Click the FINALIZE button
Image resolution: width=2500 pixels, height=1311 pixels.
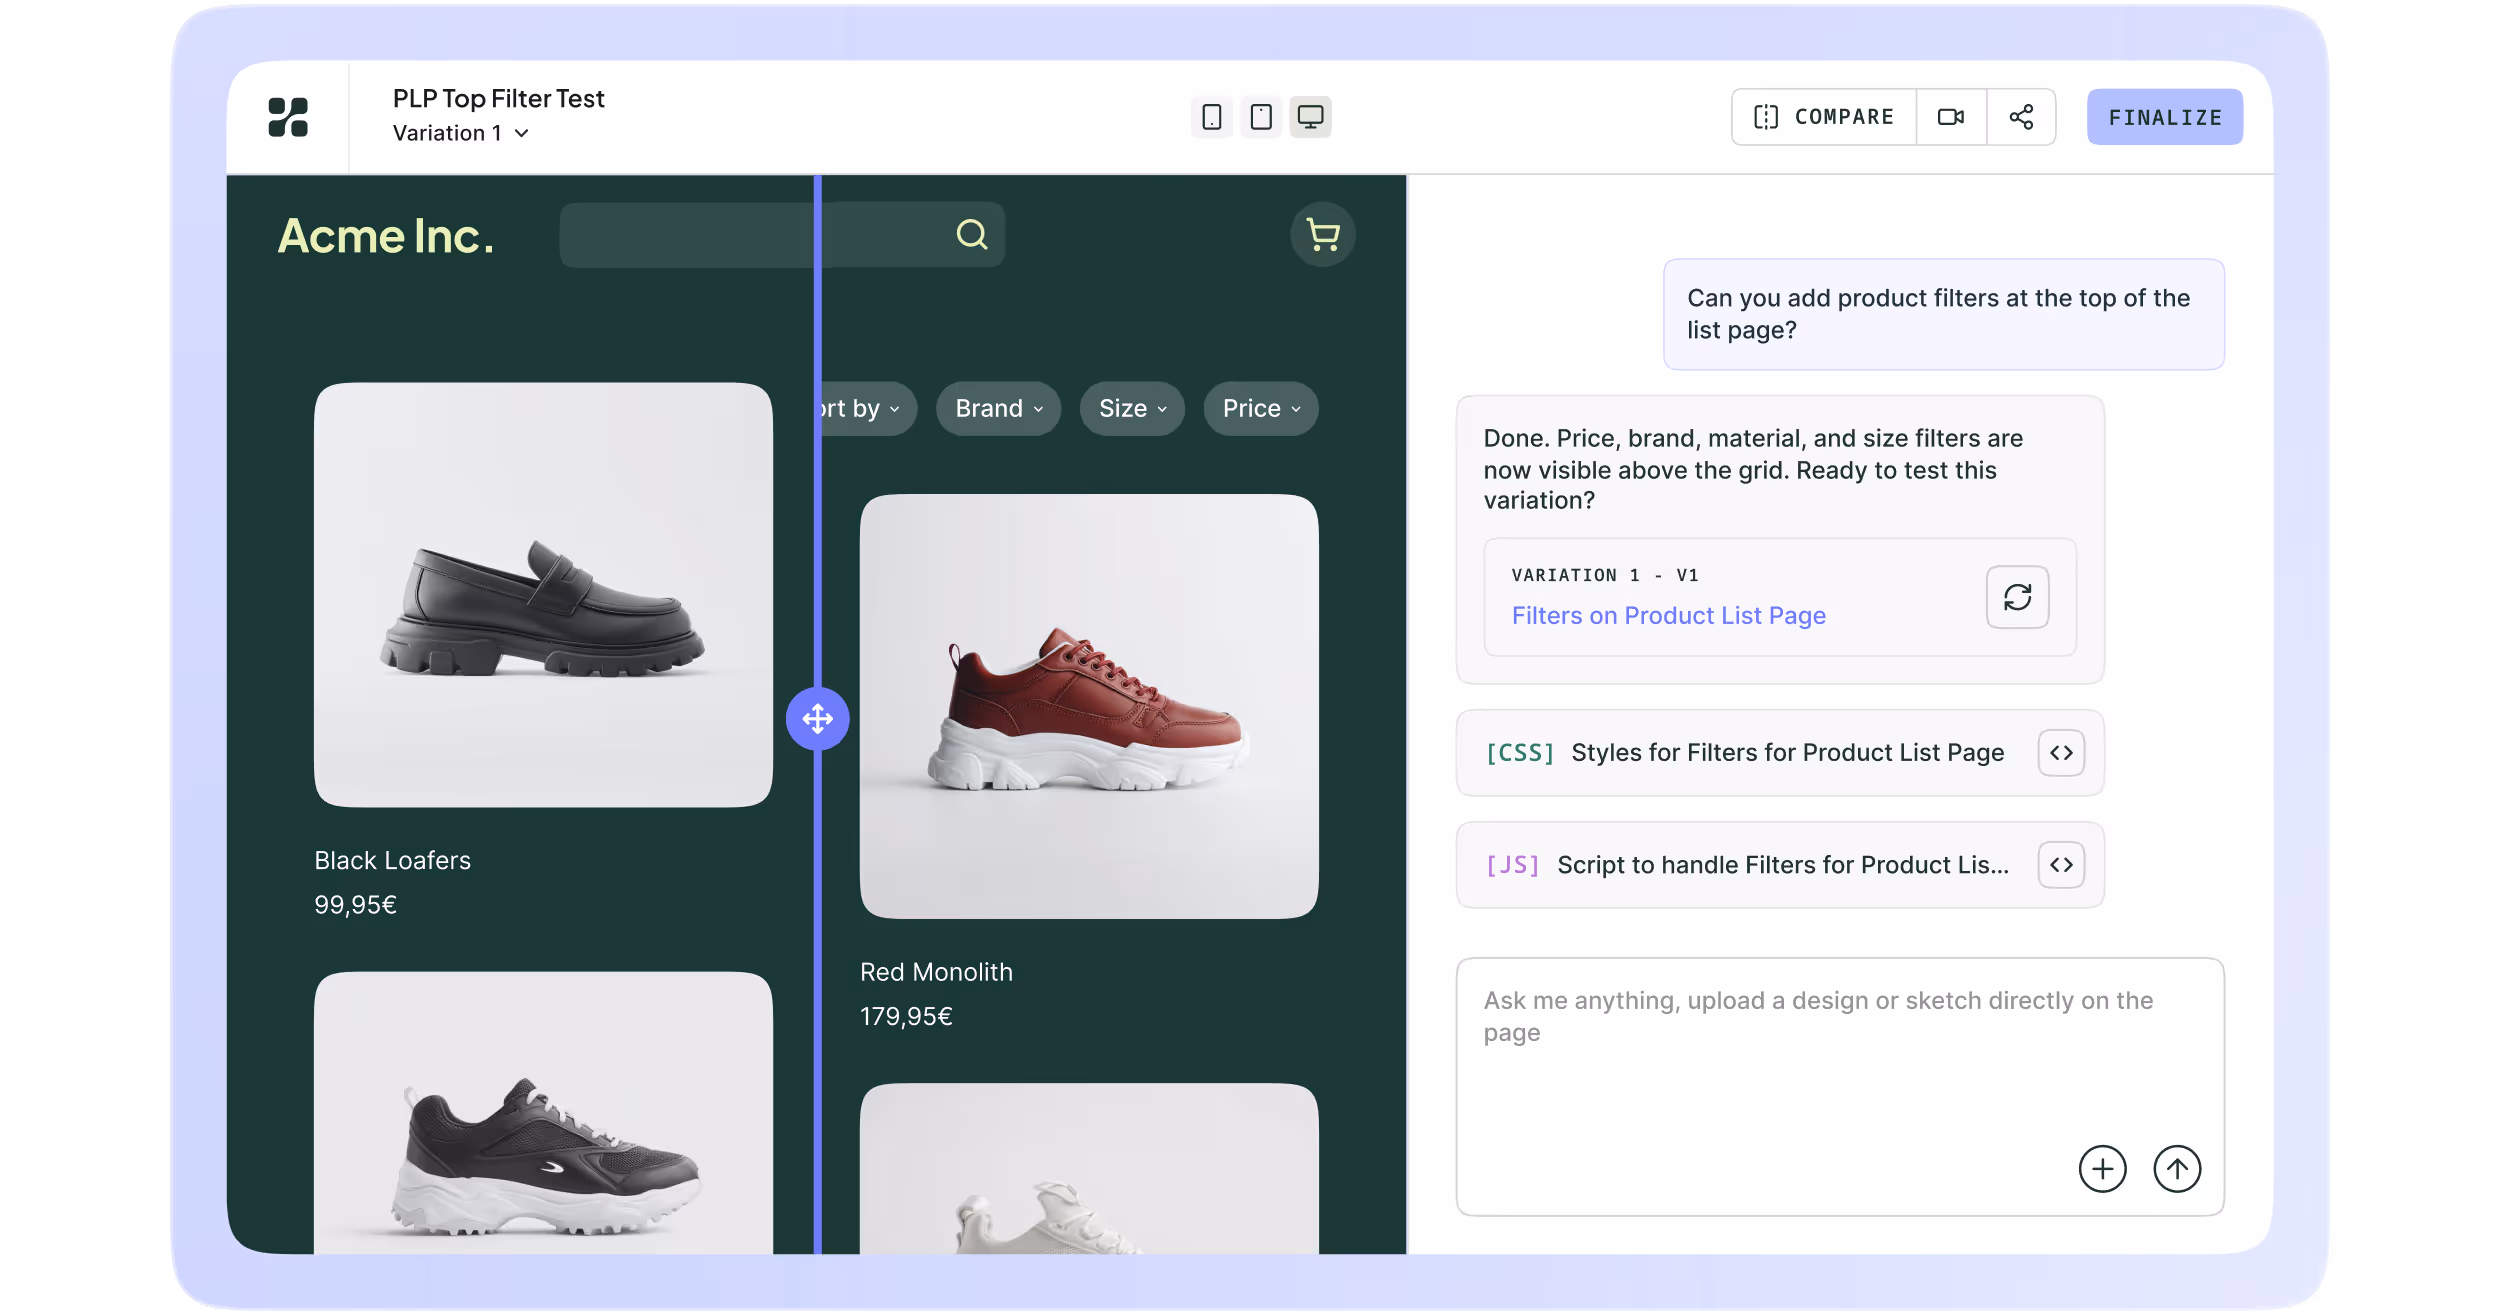pos(2164,117)
